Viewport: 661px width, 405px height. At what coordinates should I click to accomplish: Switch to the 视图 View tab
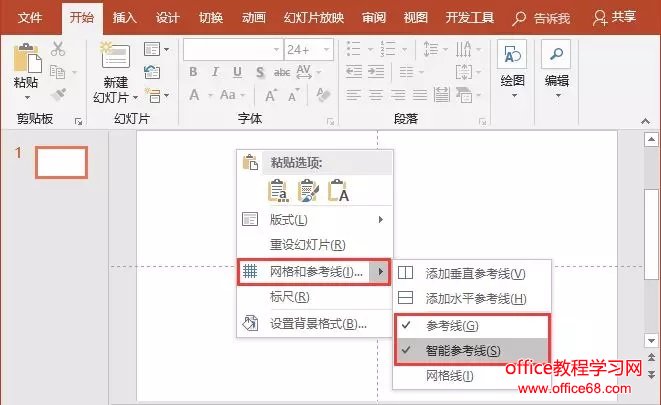tap(416, 18)
